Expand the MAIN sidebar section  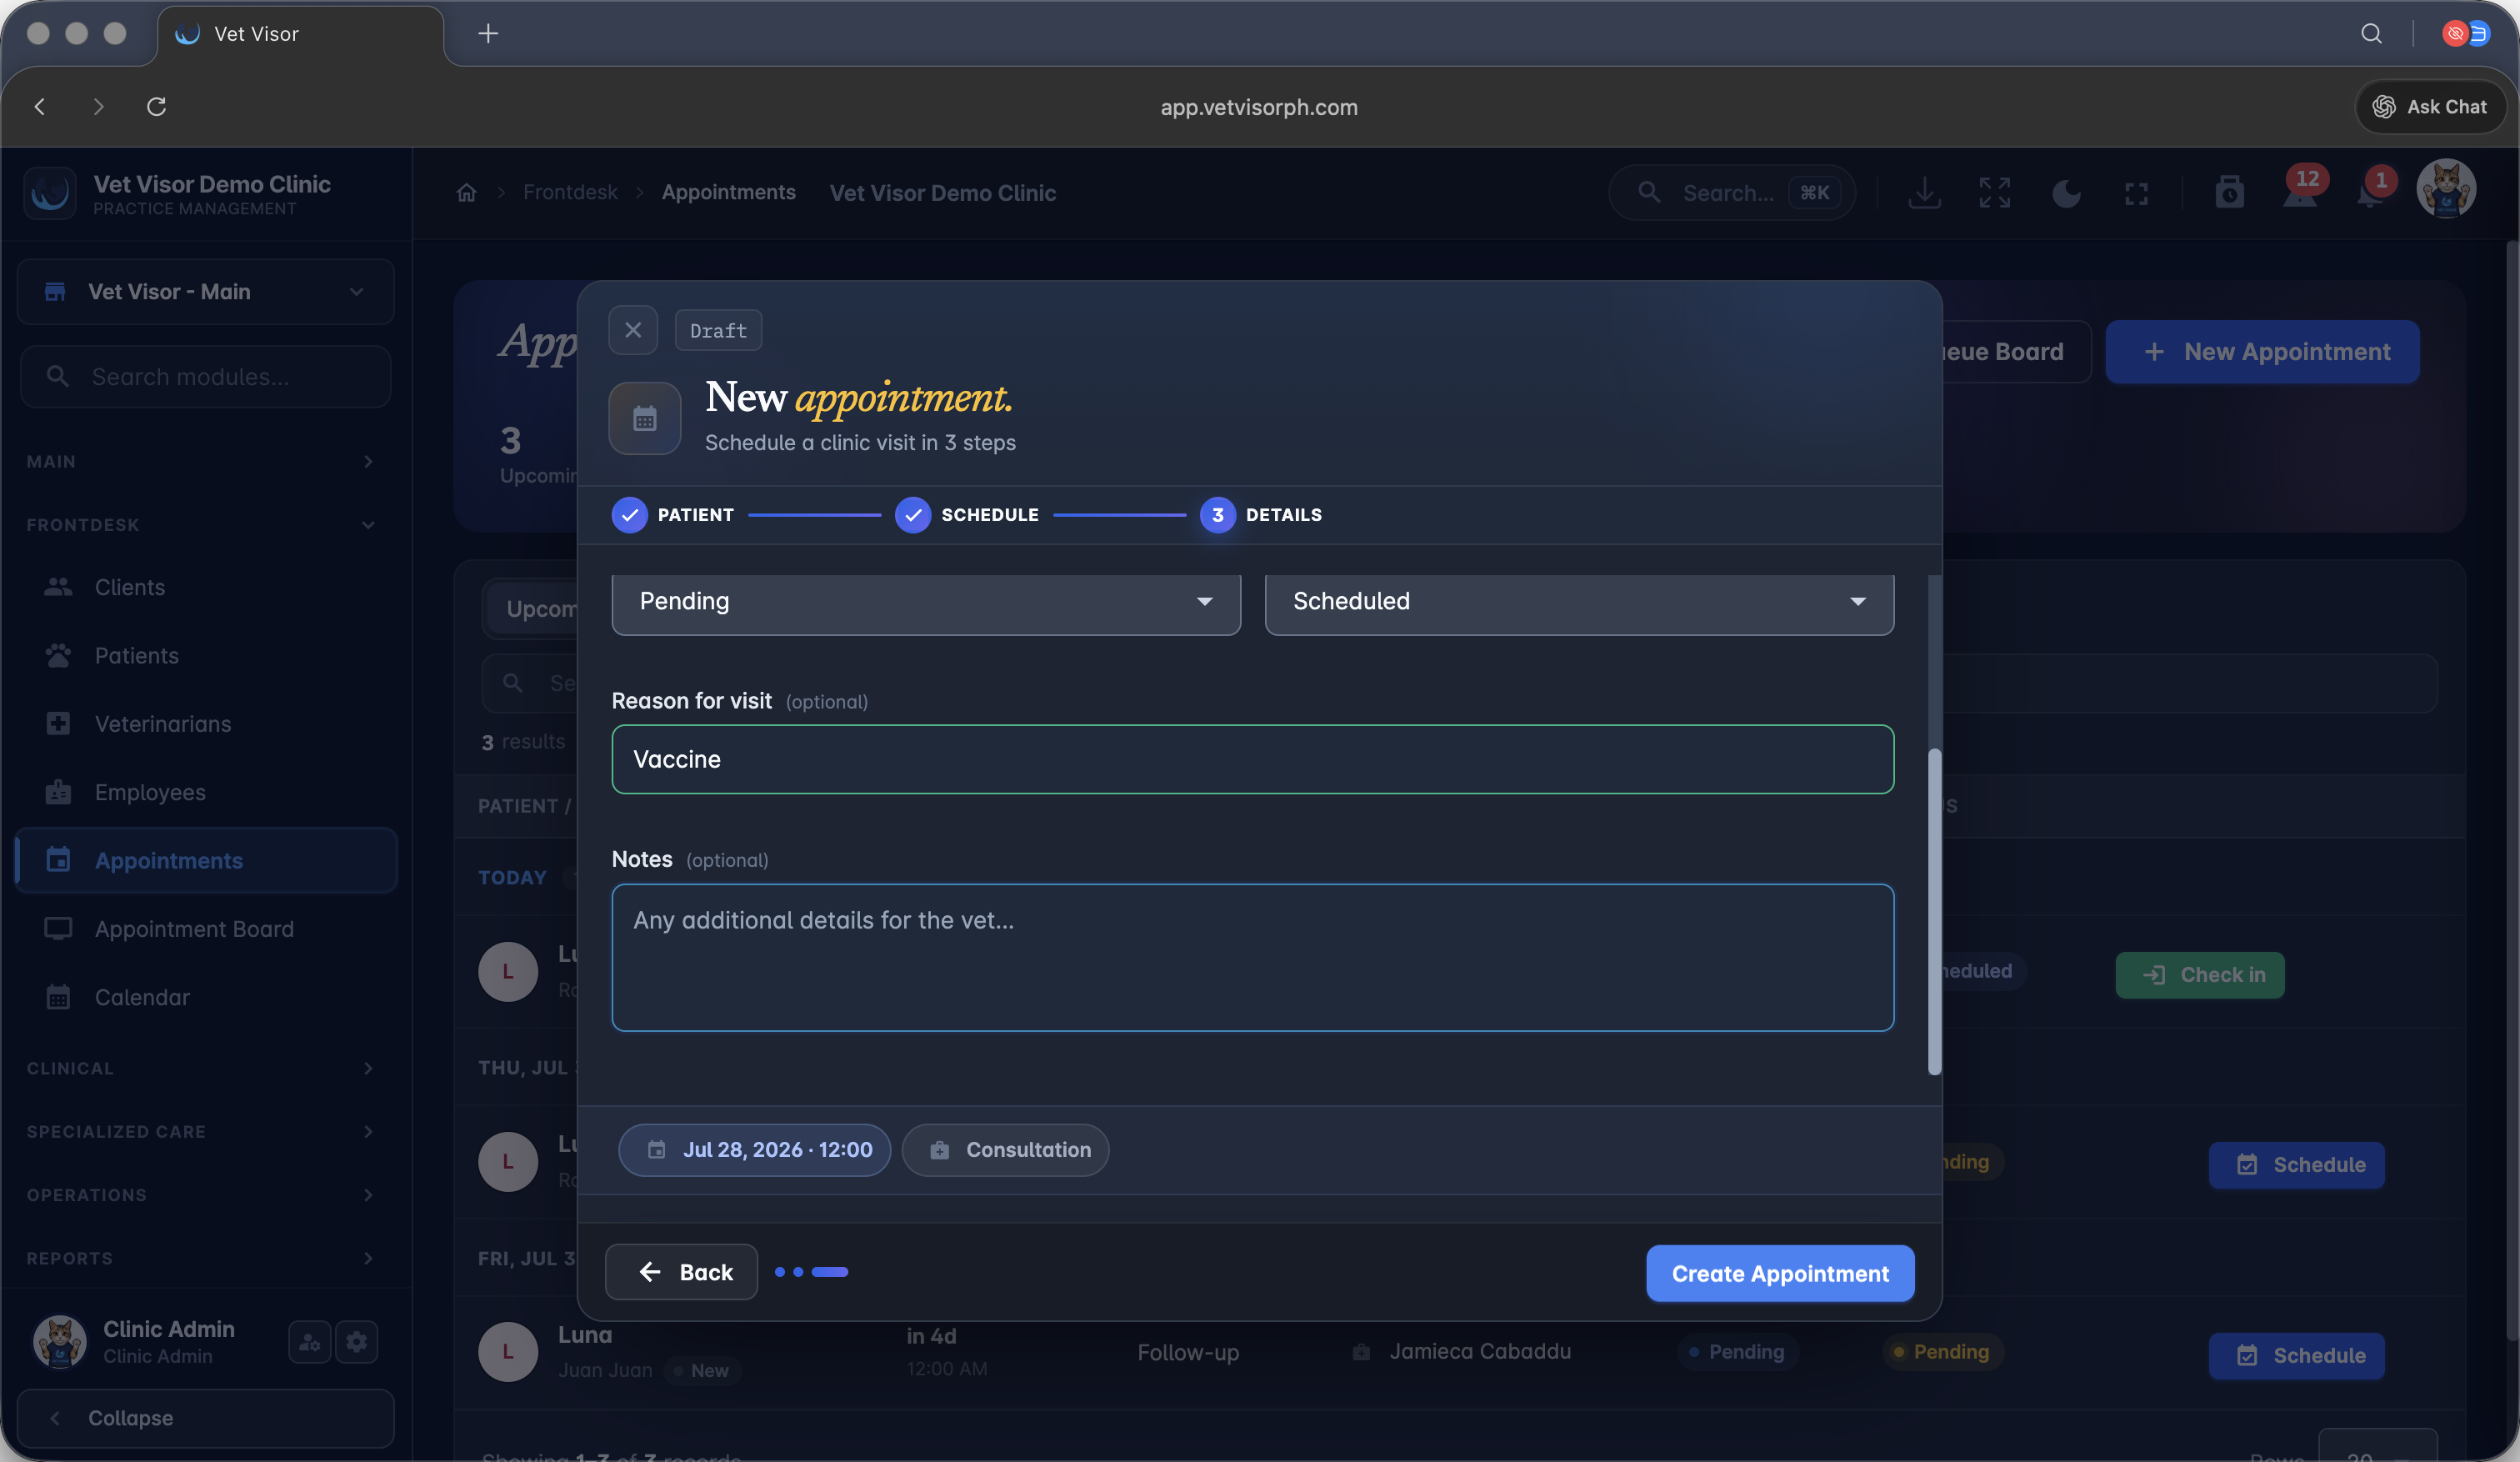click(200, 461)
